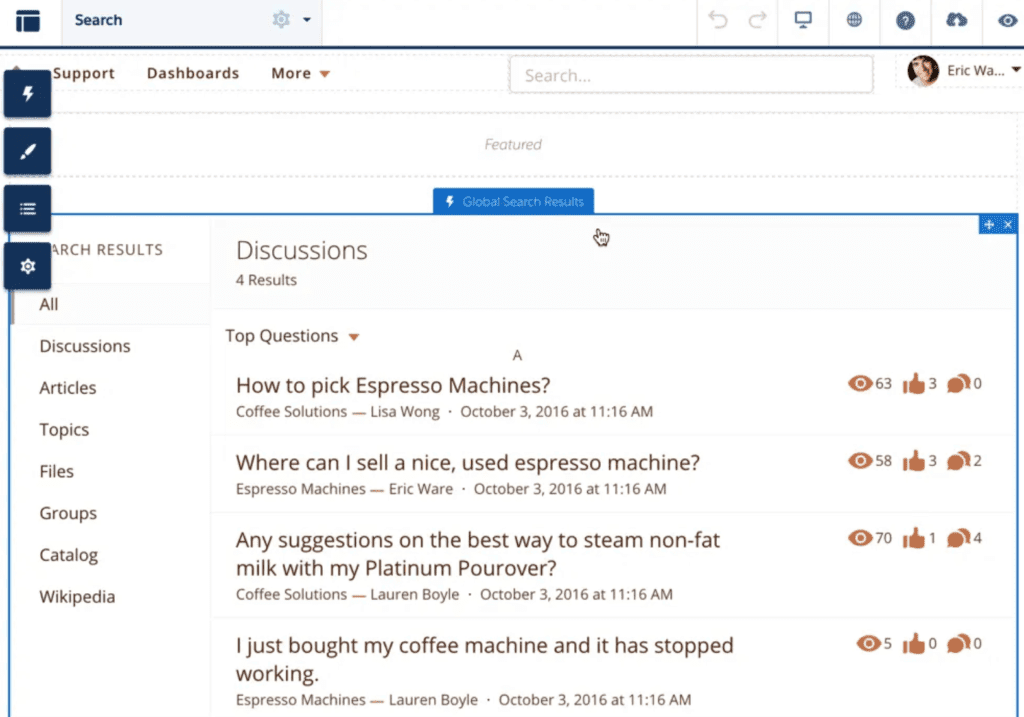Open the sidebar Settings gear panel

[27, 266]
